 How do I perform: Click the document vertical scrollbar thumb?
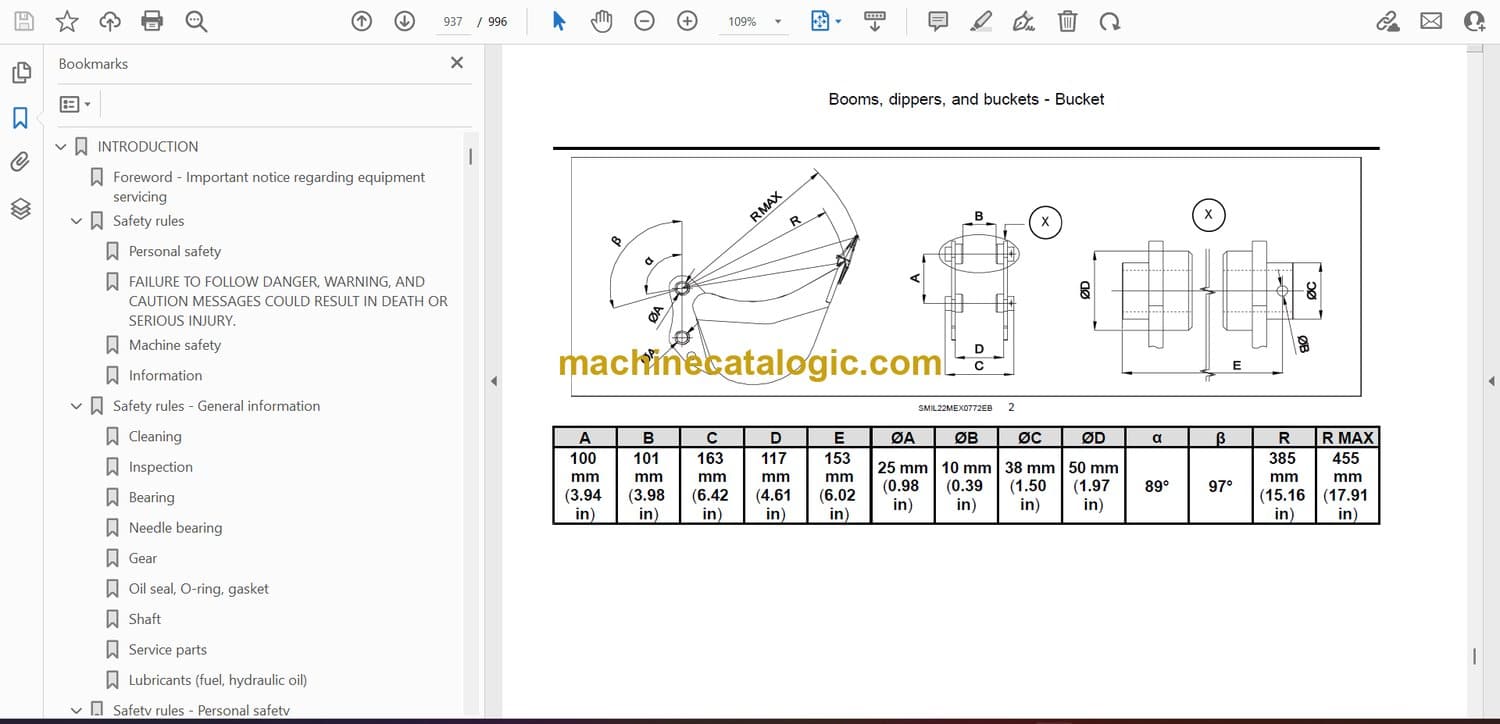click(x=1474, y=657)
